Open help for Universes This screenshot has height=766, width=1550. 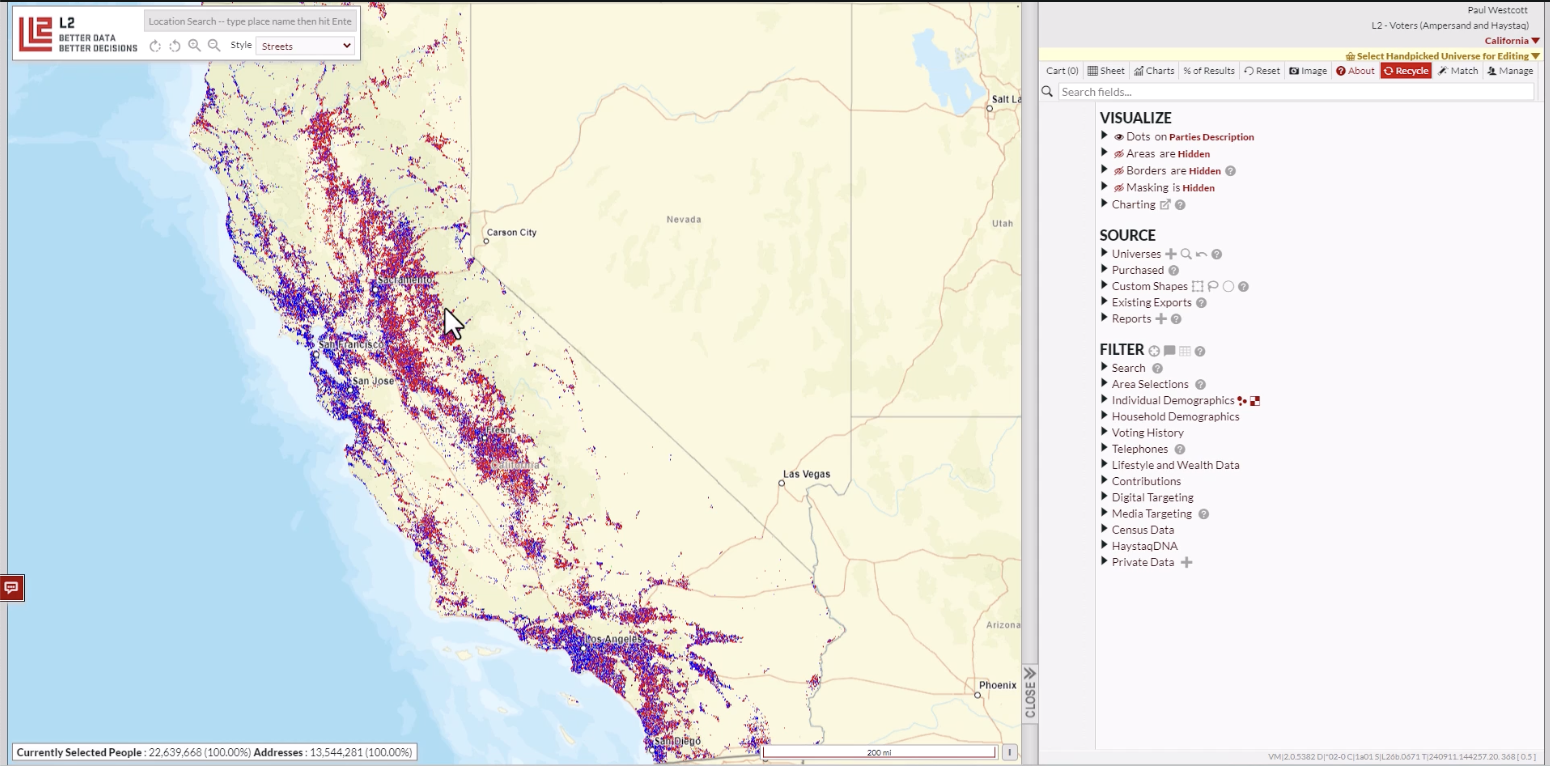[1217, 254]
